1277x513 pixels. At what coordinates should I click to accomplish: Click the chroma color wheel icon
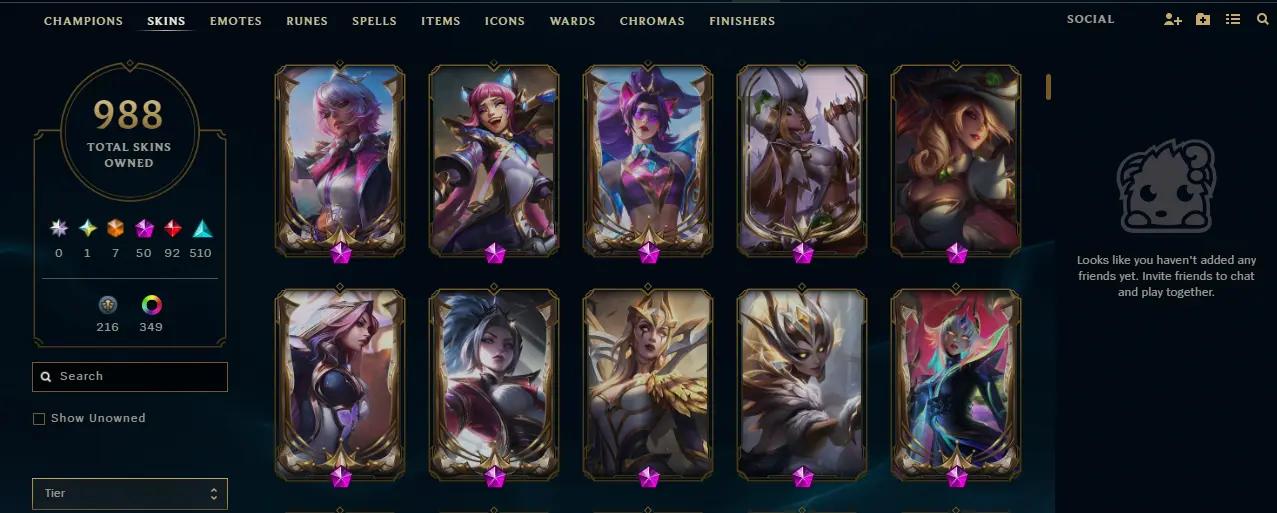pos(152,305)
